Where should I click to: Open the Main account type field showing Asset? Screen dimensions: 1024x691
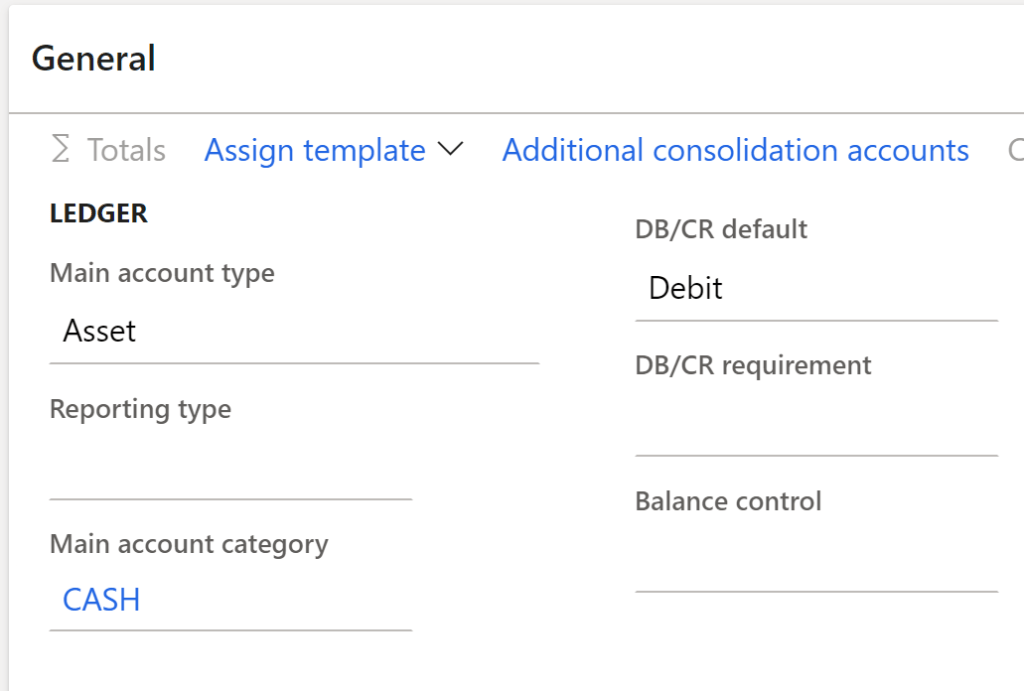tap(294, 332)
